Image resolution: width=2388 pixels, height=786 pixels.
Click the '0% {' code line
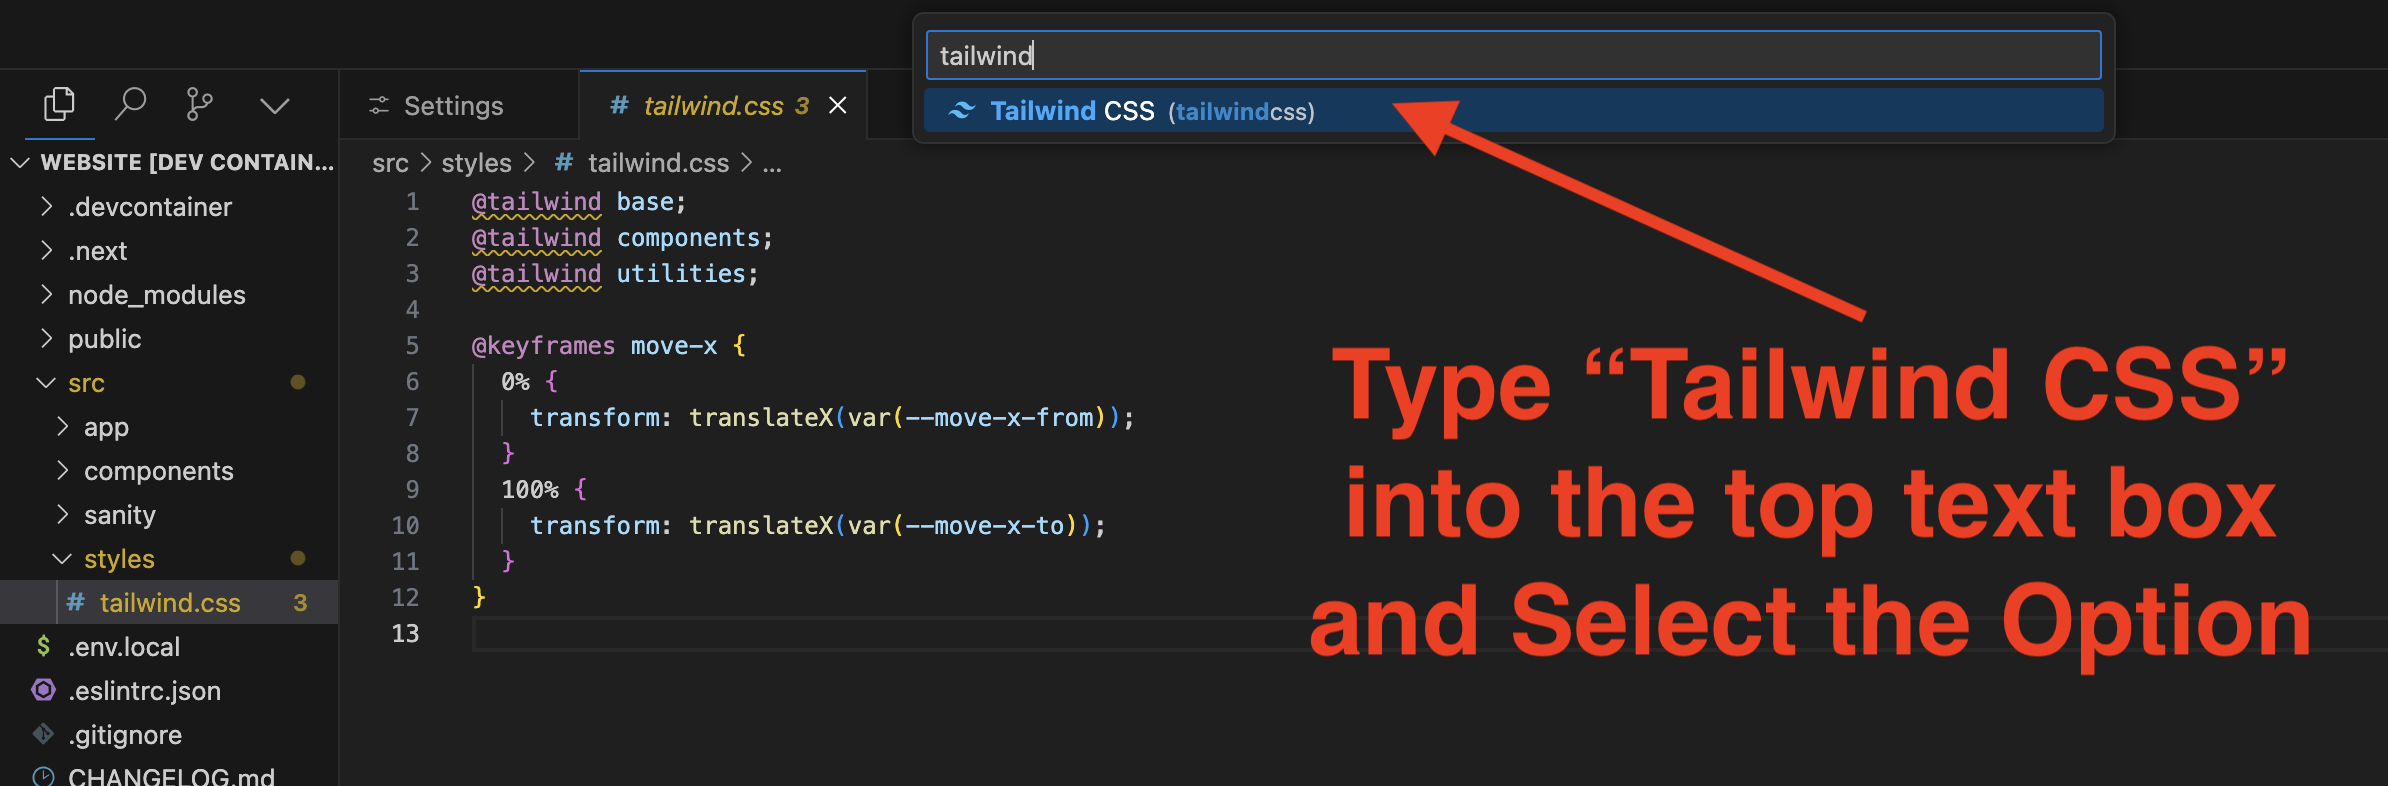pos(530,382)
